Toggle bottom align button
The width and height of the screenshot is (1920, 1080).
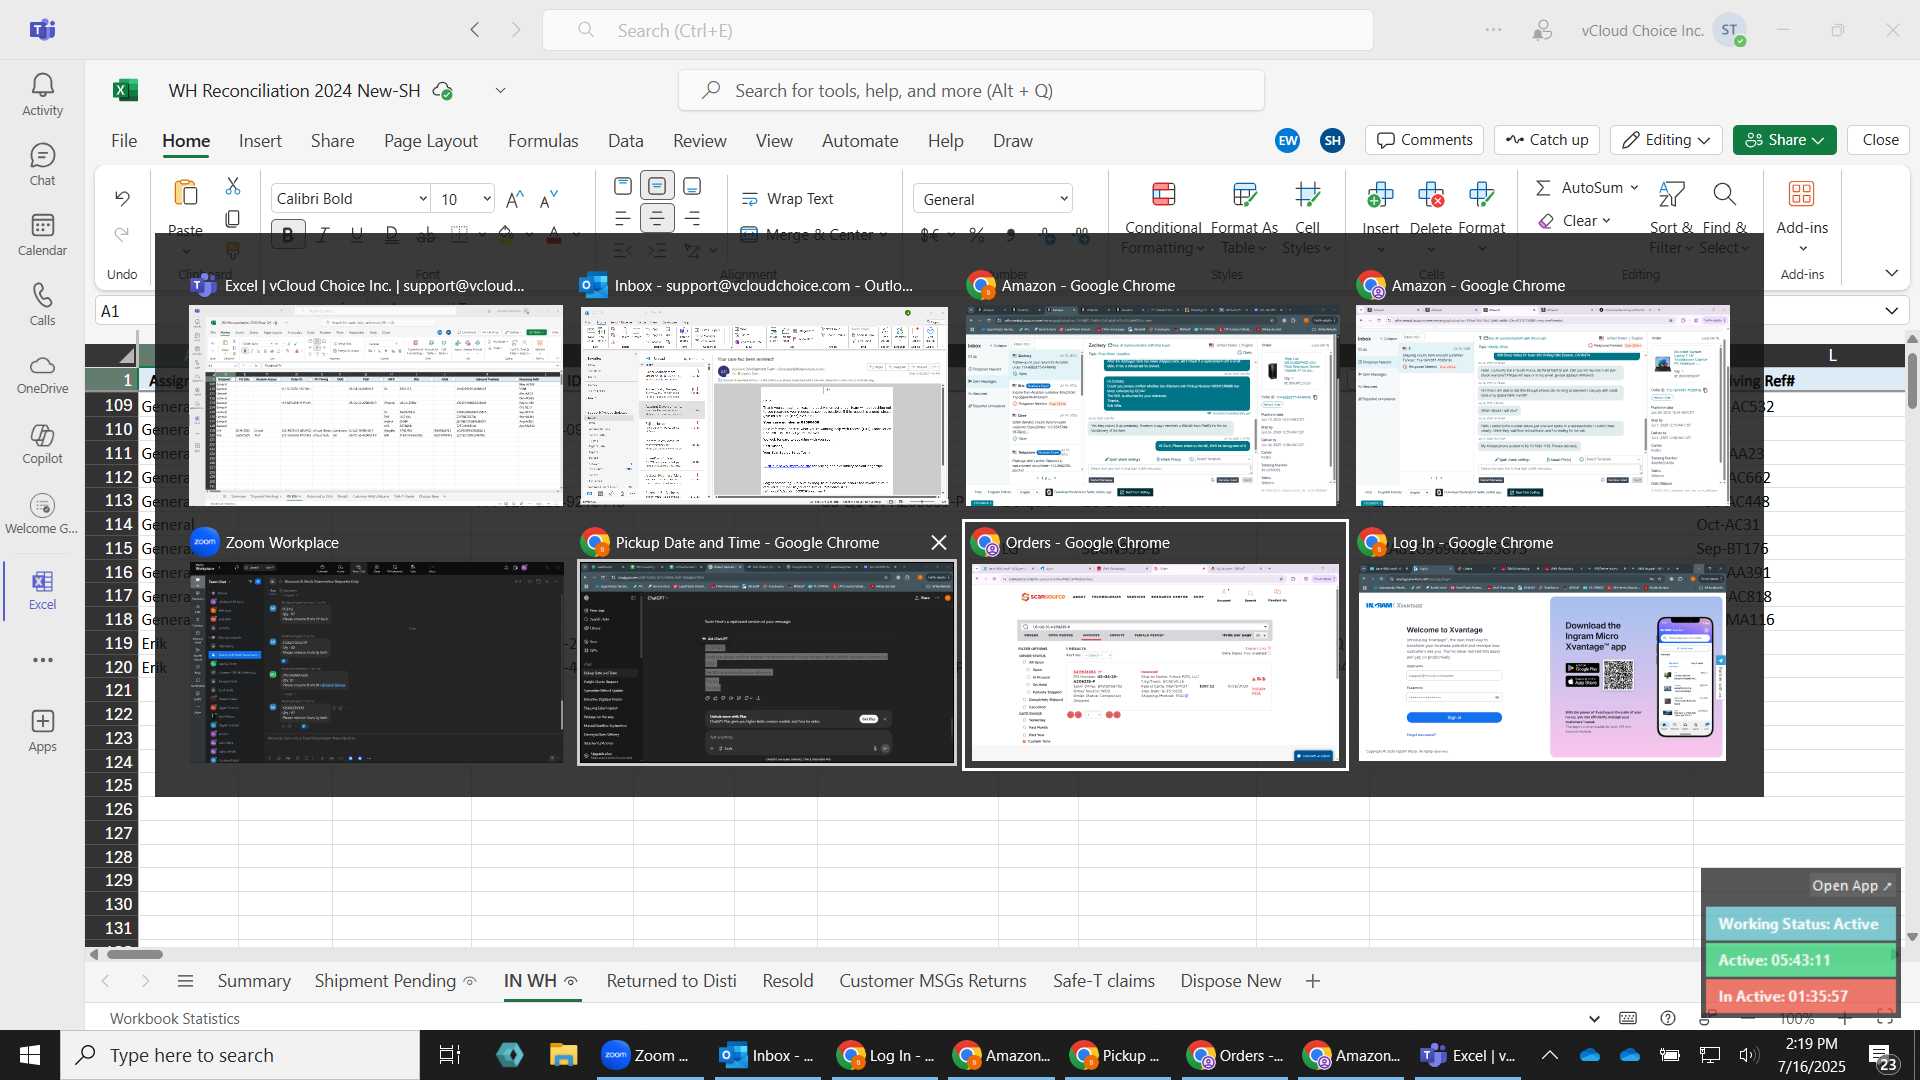pyautogui.click(x=692, y=186)
